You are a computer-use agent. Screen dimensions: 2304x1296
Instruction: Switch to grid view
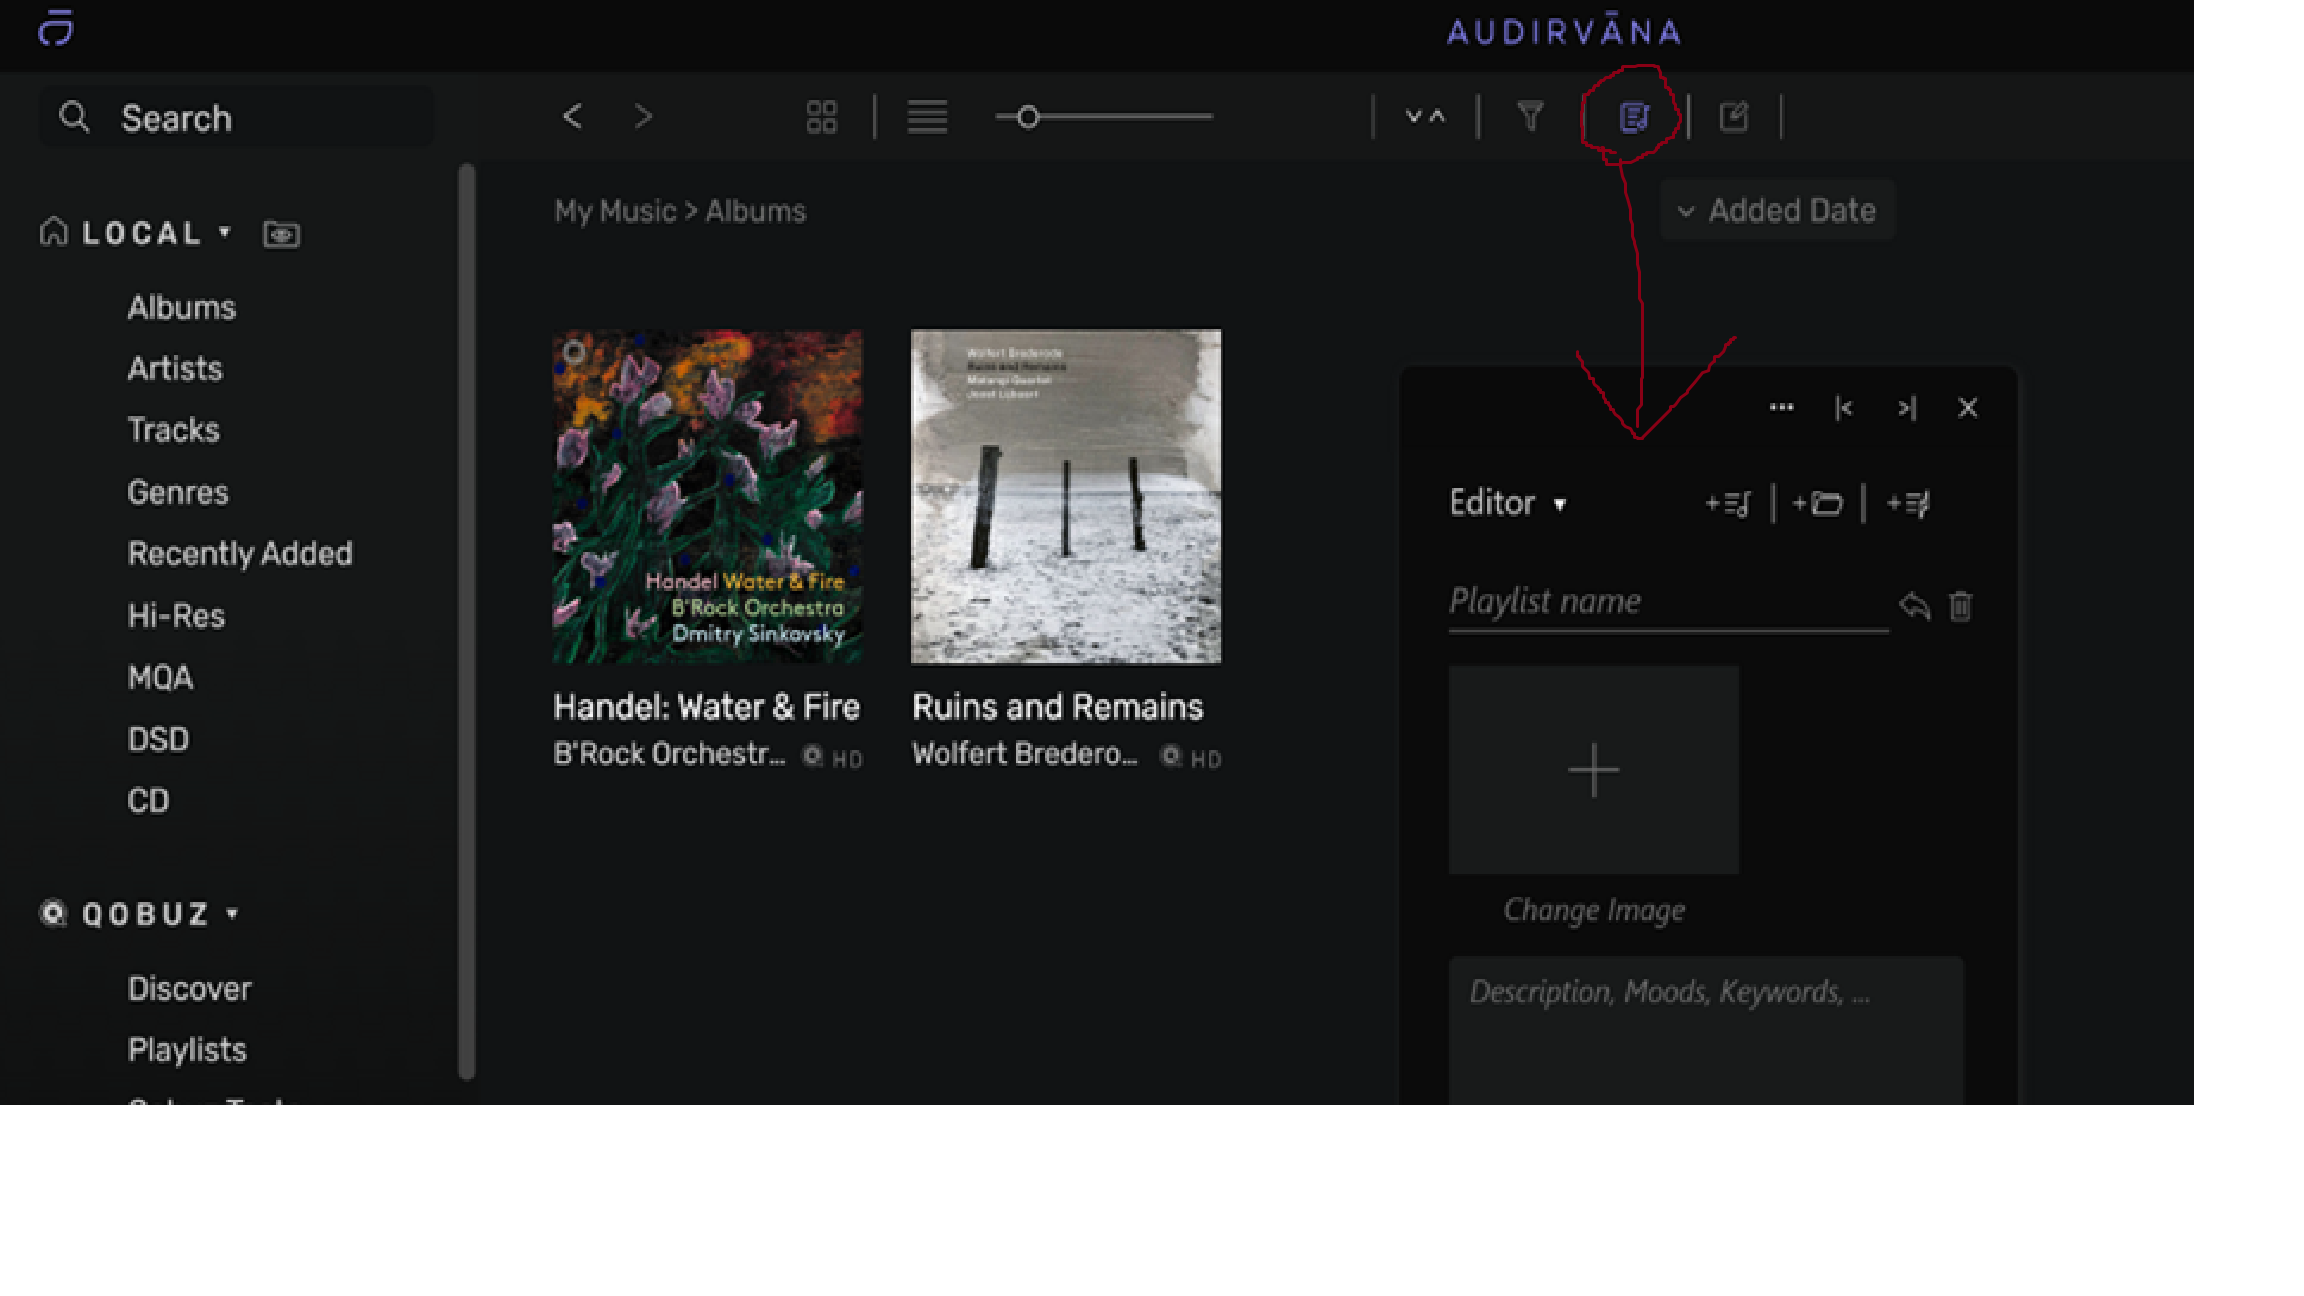821,117
